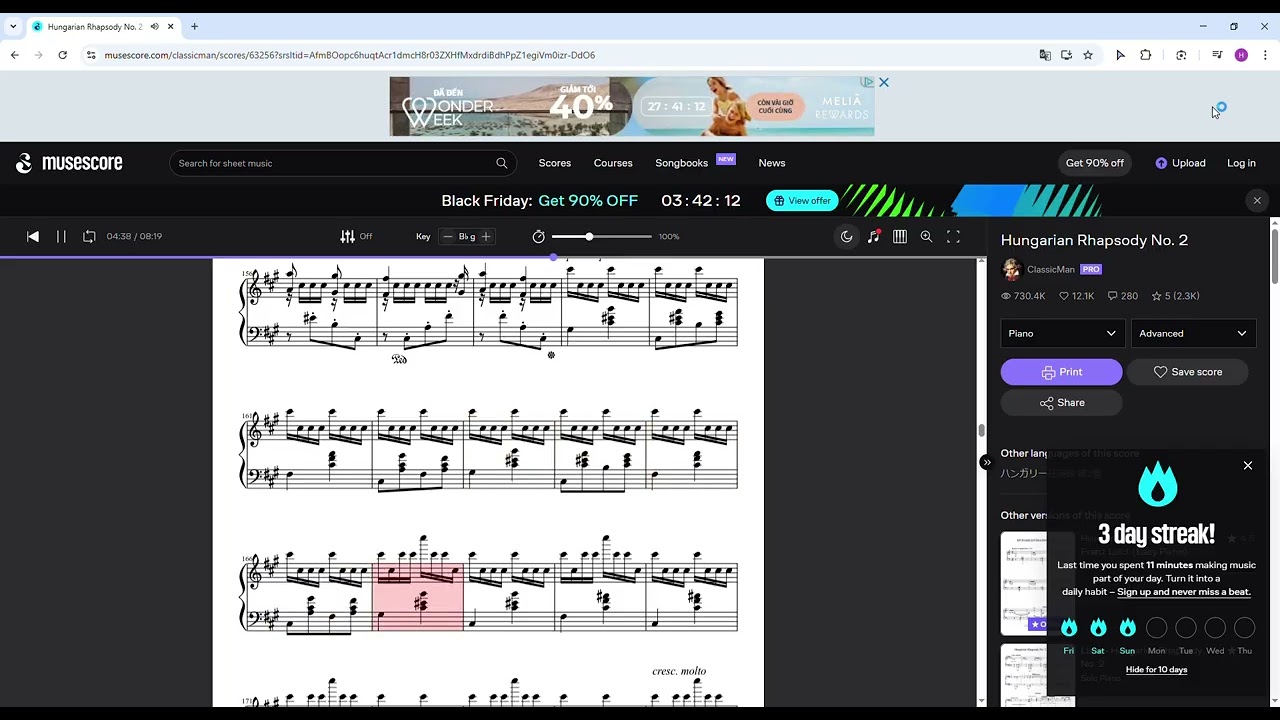Screen dimensions: 1280x720
Task: Click the Upload button
Action: (x=1180, y=163)
